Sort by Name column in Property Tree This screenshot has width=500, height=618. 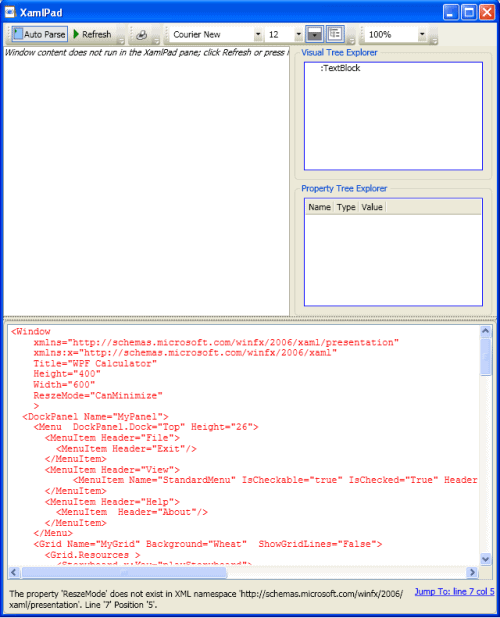point(319,207)
